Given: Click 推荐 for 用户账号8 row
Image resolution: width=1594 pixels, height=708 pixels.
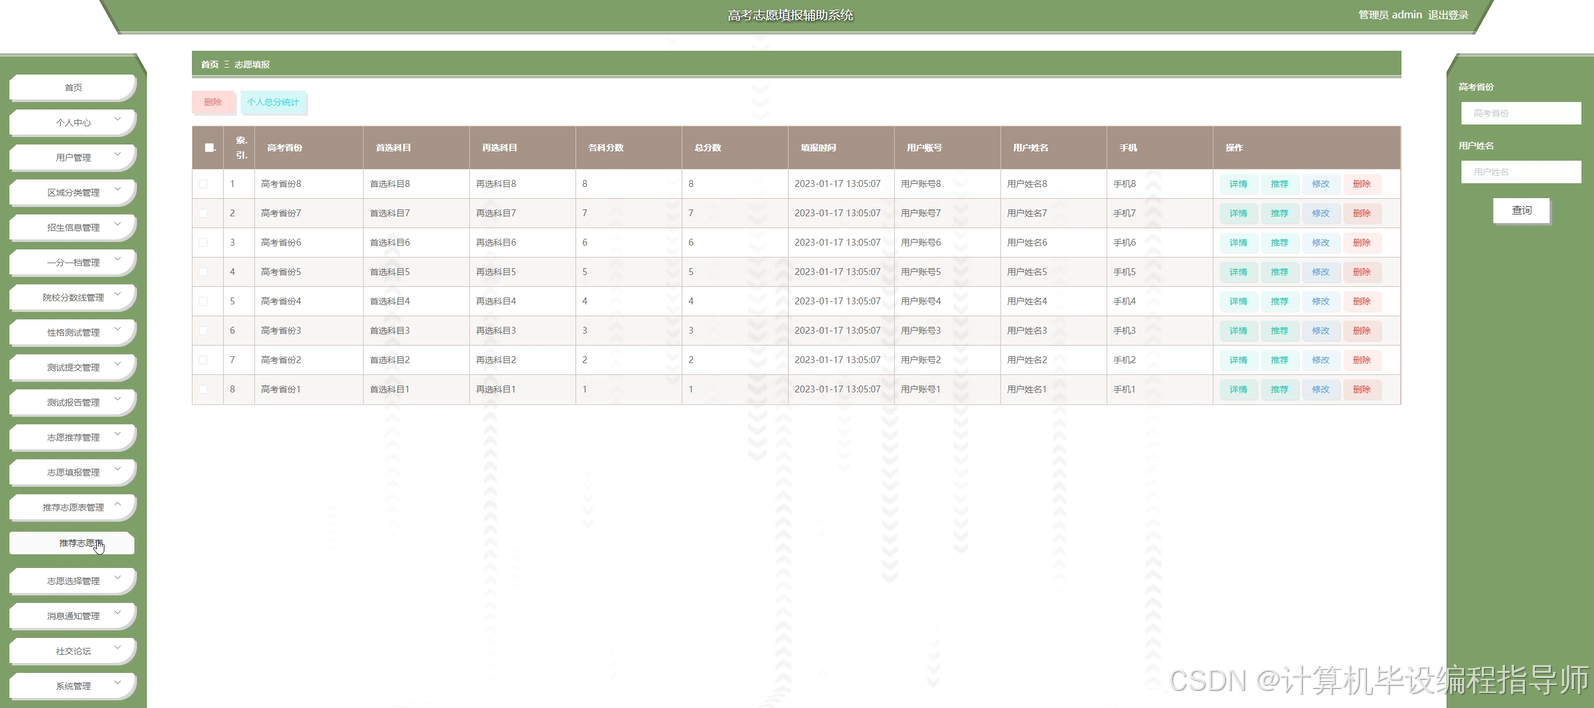Looking at the screenshot, I should tap(1279, 184).
